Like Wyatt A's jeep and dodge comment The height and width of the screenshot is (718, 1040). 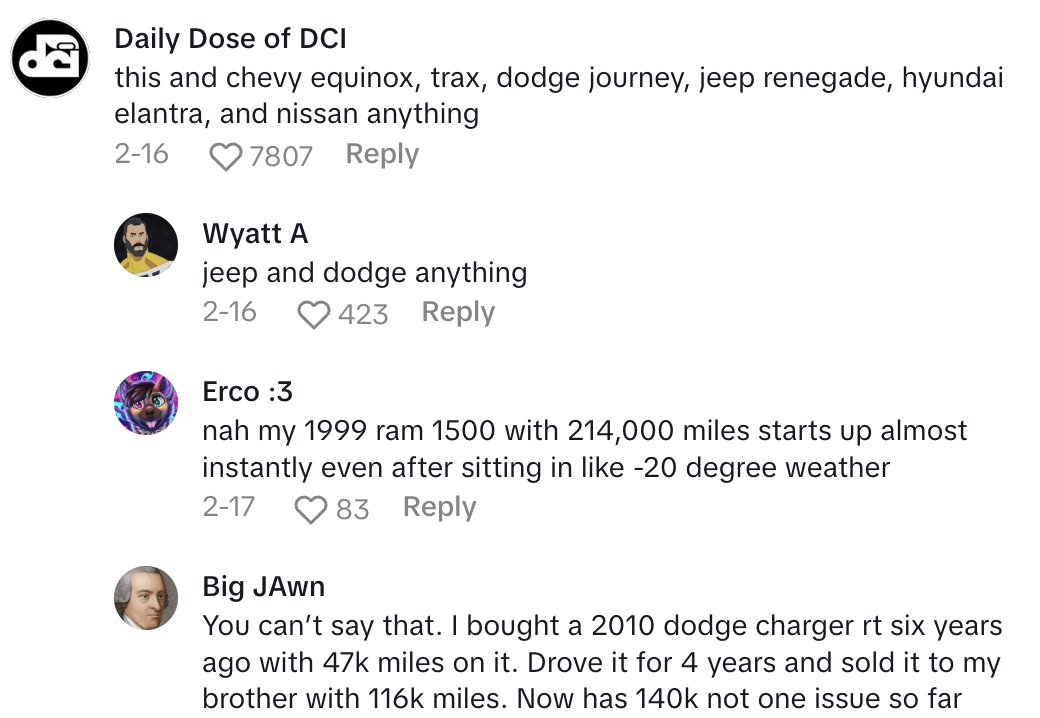[x=314, y=314]
